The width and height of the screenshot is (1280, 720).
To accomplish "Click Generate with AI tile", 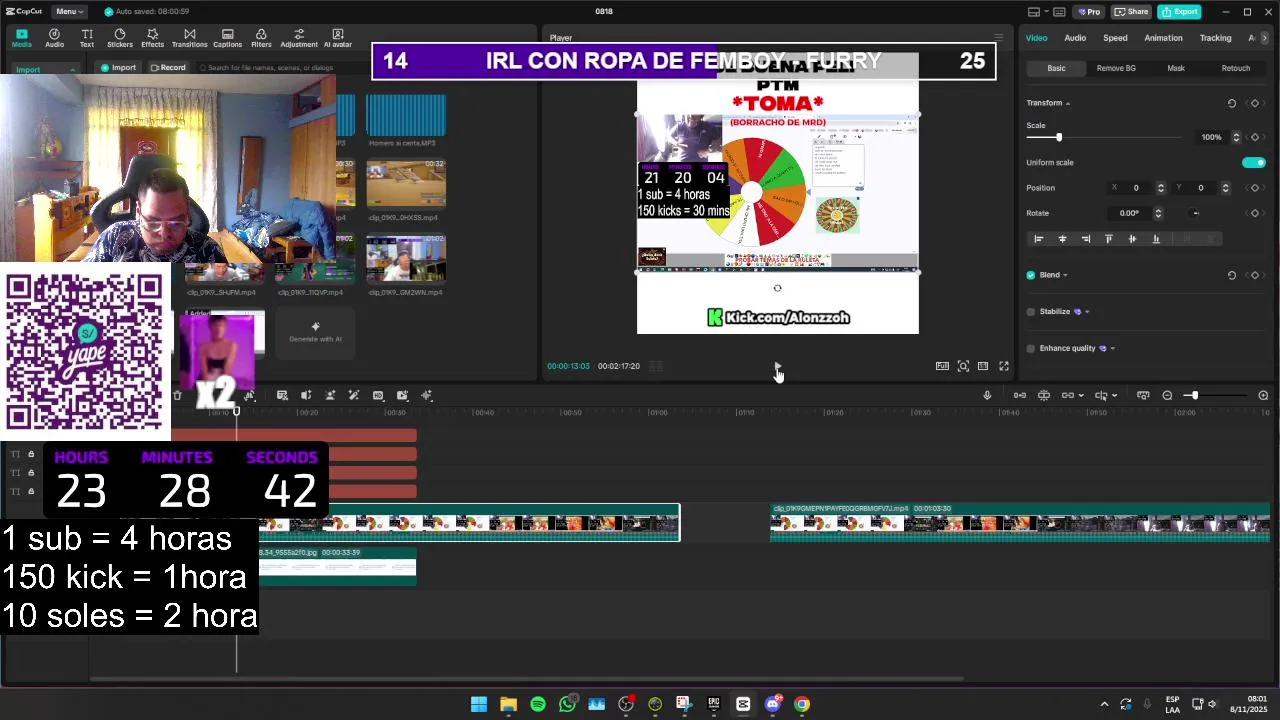I will pyautogui.click(x=315, y=332).
